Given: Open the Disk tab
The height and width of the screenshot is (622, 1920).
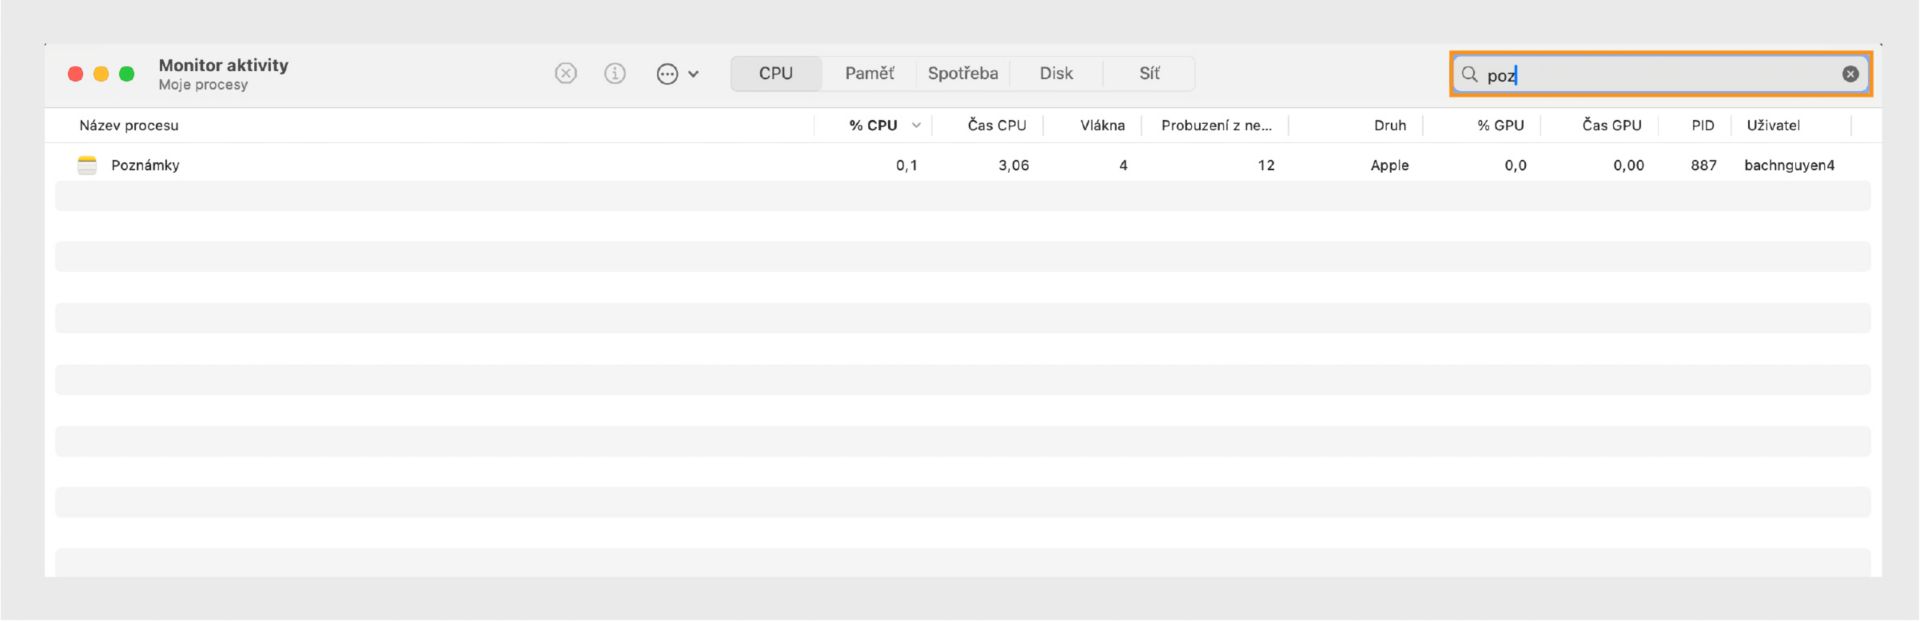Looking at the screenshot, I should click(1056, 73).
